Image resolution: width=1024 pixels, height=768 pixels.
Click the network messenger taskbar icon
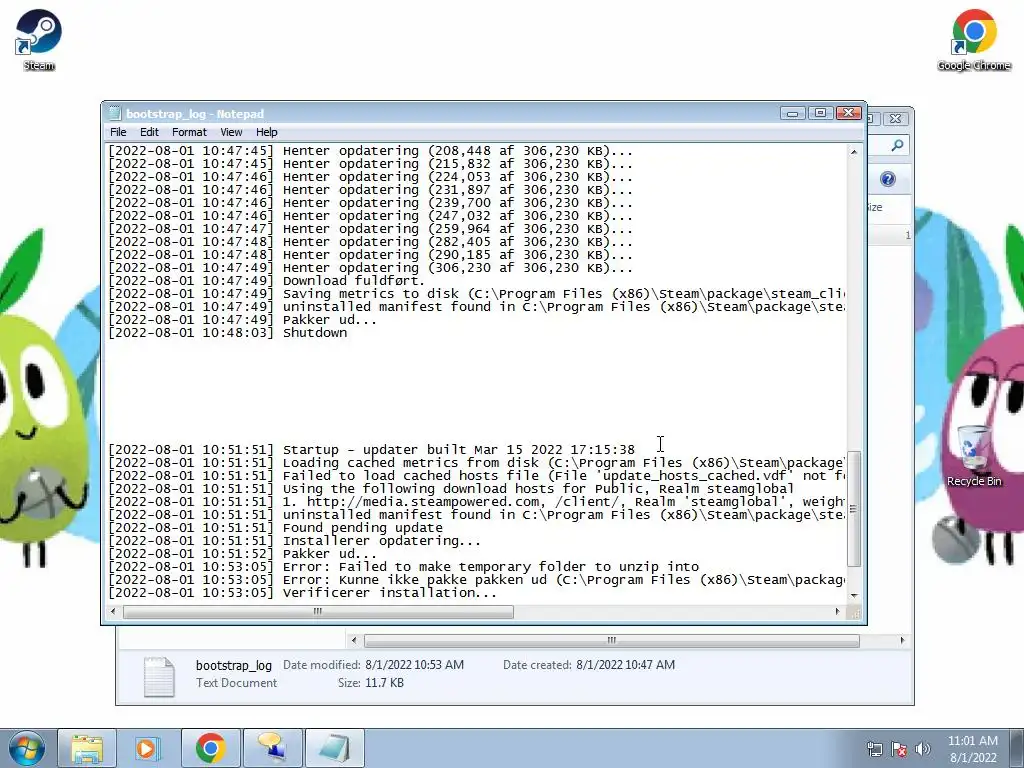(x=272, y=748)
